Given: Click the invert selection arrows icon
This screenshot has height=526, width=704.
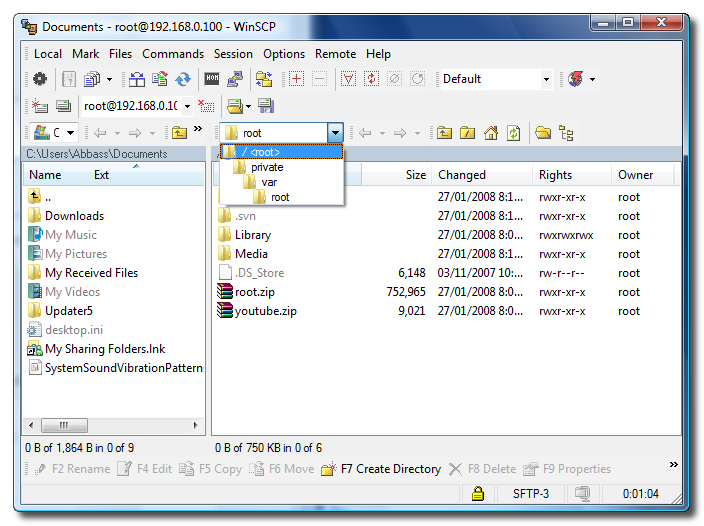Looking at the screenshot, I should pos(371,79).
